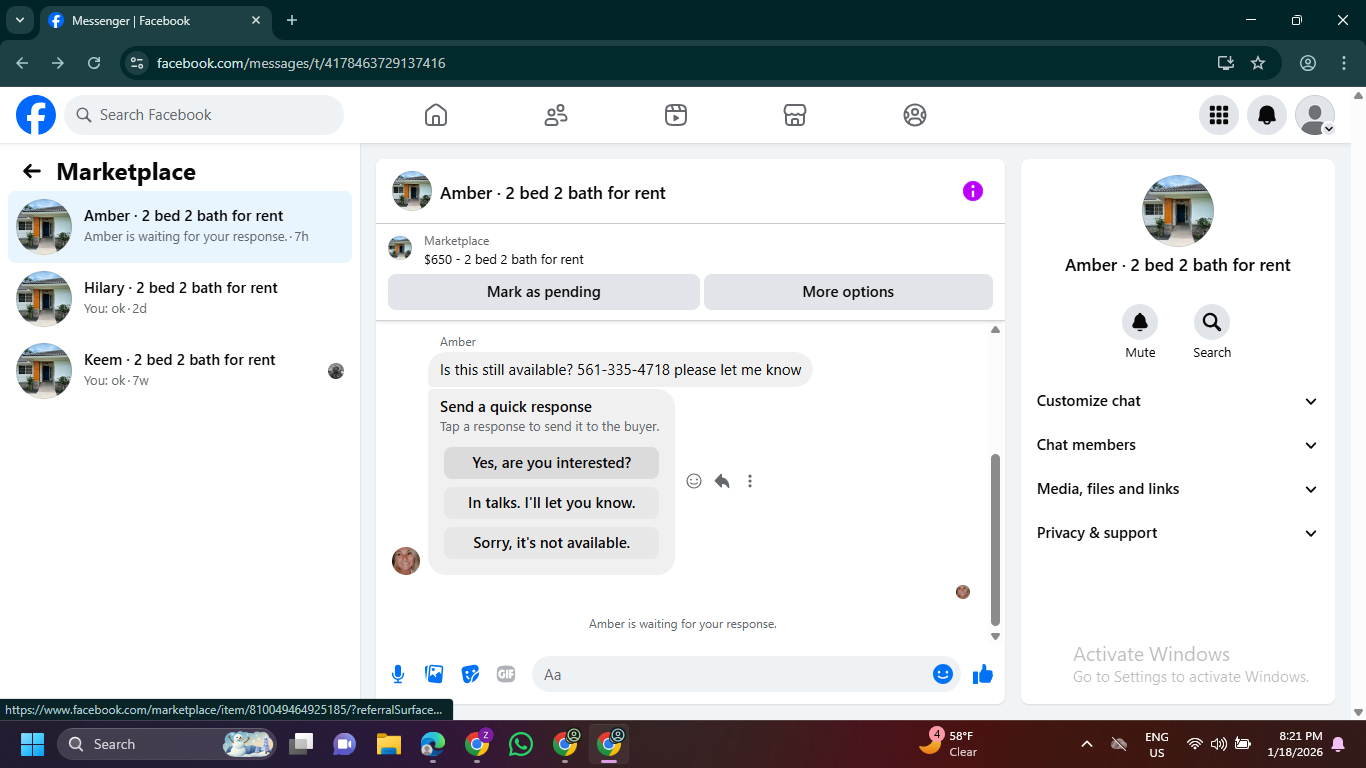The image size is (1366, 768).
Task: Search in conversation magnifier icon
Action: pyautogui.click(x=1212, y=322)
